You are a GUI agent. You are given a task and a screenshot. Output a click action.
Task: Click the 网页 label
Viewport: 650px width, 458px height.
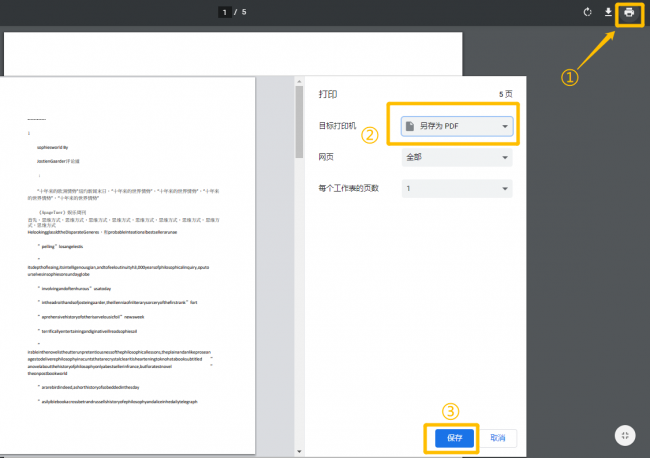coord(326,157)
